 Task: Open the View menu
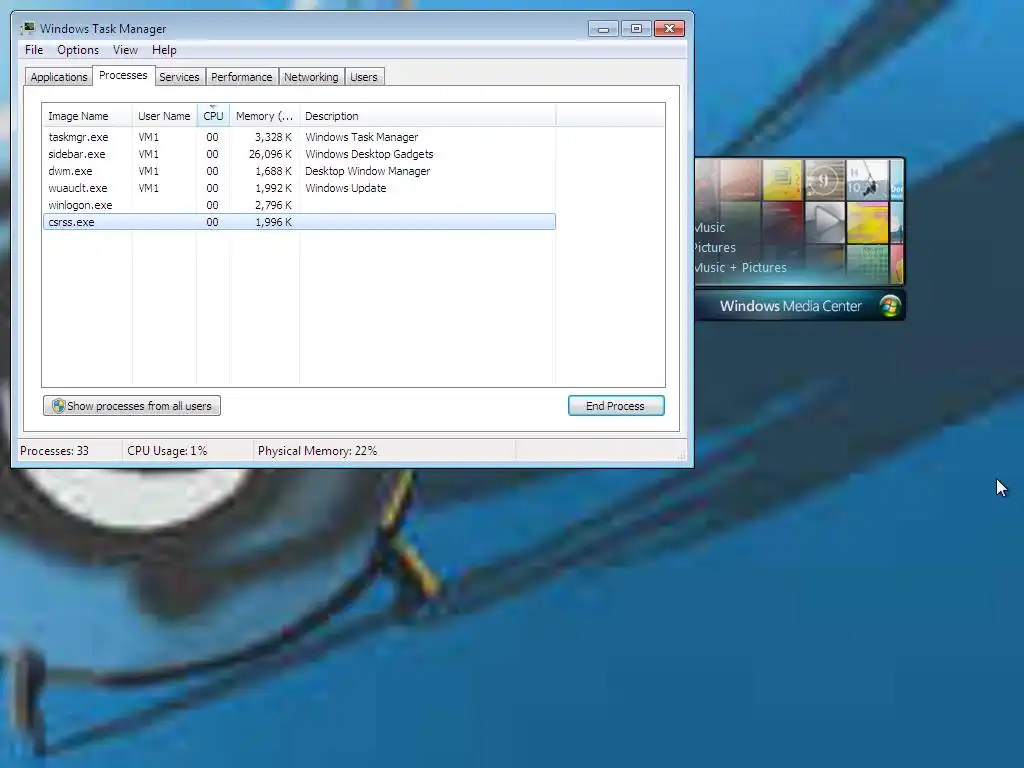click(125, 50)
